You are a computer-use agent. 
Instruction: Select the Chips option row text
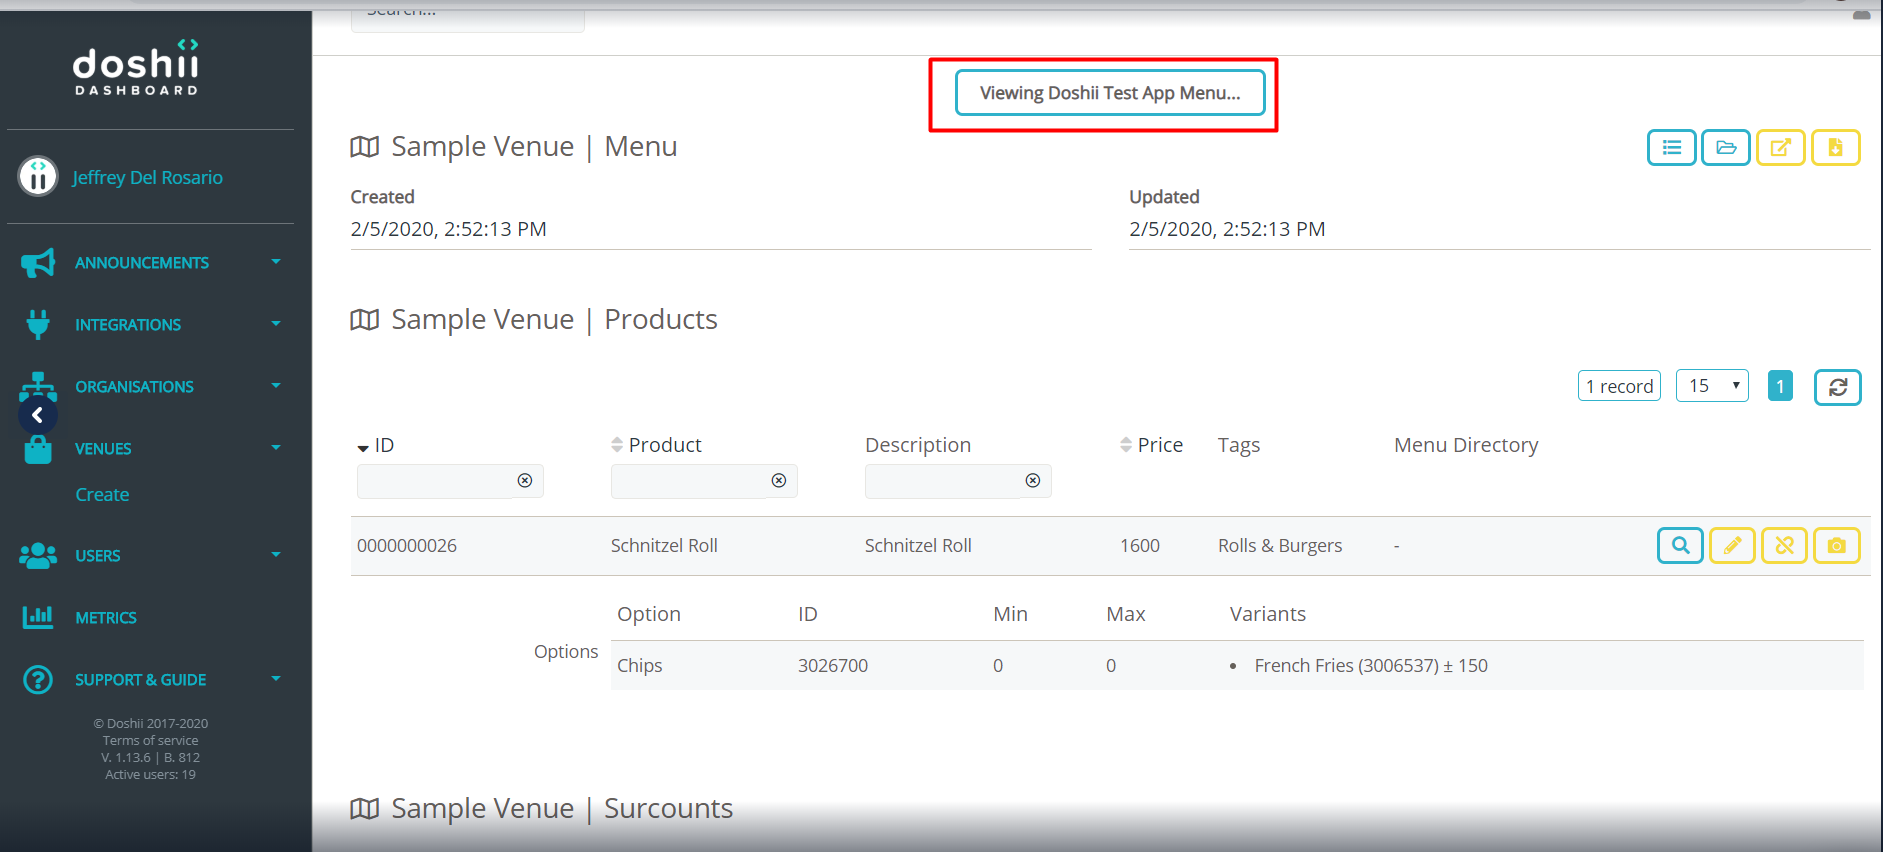pos(640,666)
